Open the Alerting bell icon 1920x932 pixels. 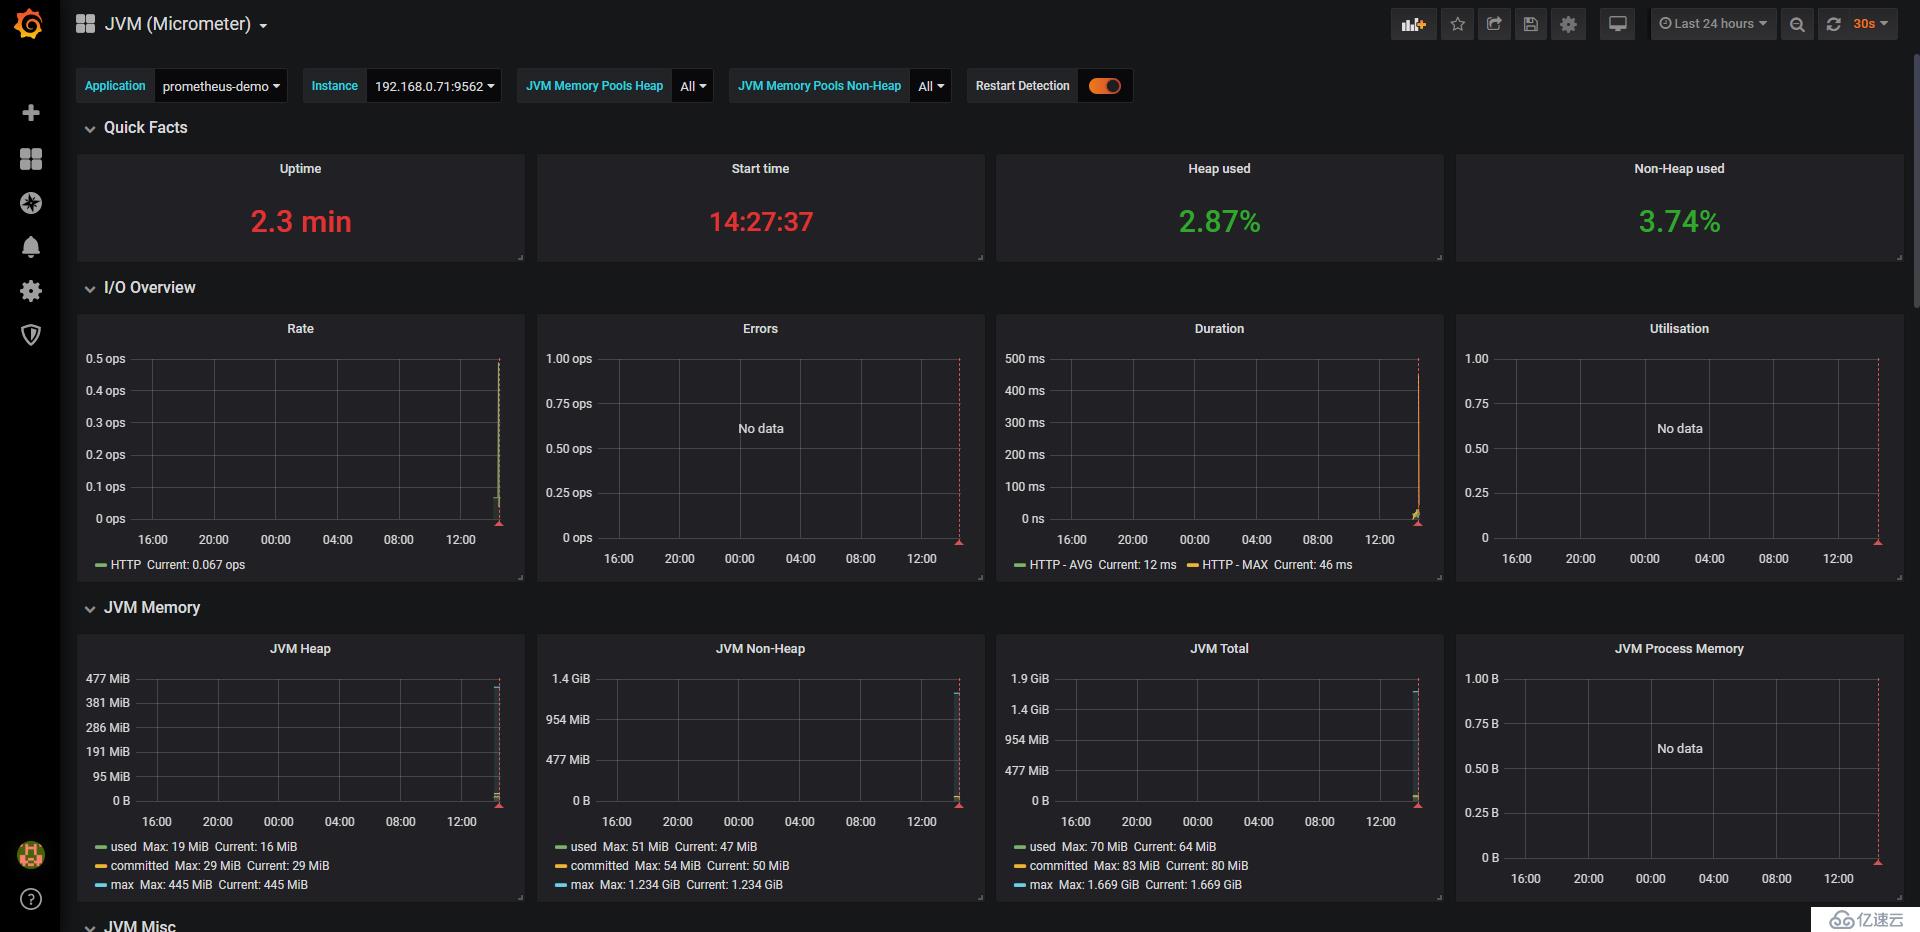(31, 247)
